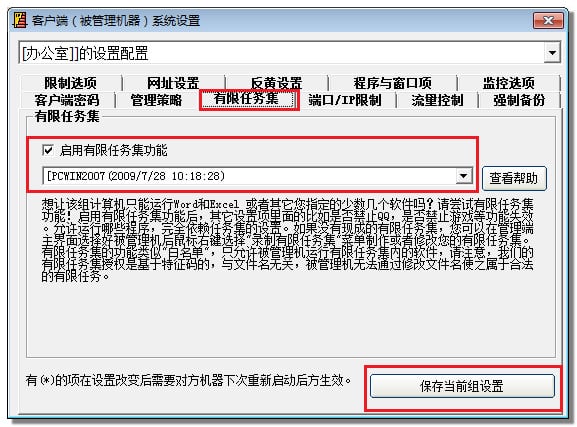Toggle the 启用有限任务集功能 checkbox
This screenshot has width=577, height=427.
[x=48, y=150]
